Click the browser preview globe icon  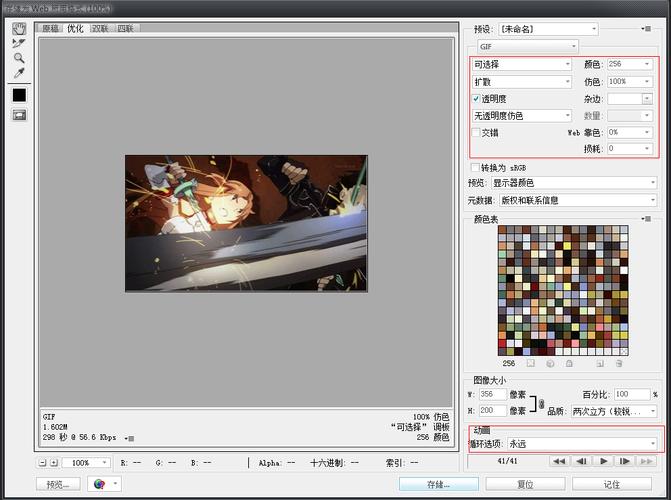coord(99,484)
